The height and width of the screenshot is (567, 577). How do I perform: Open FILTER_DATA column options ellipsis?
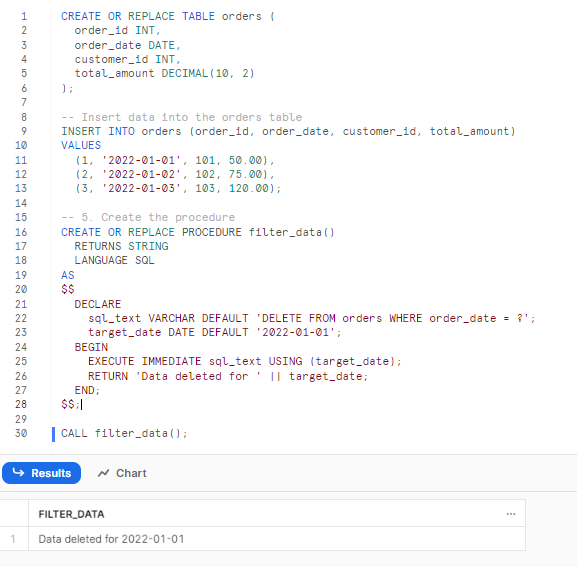click(x=511, y=514)
